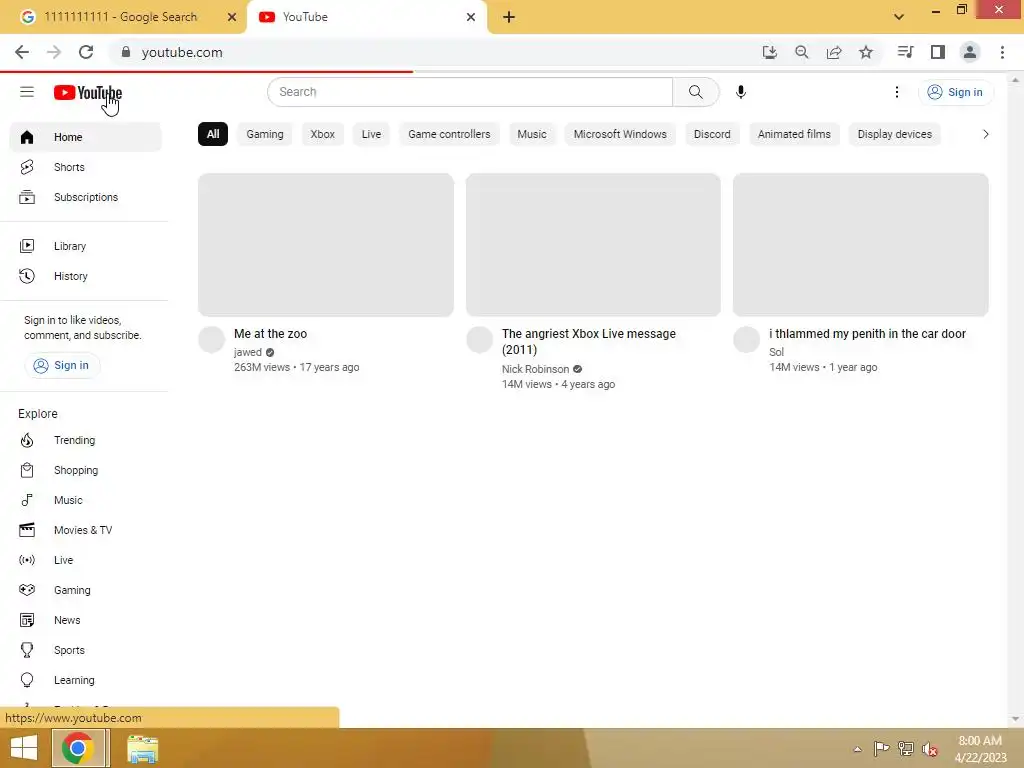Select the Music filter chip
Viewport: 1024px width, 768px height.
click(532, 134)
